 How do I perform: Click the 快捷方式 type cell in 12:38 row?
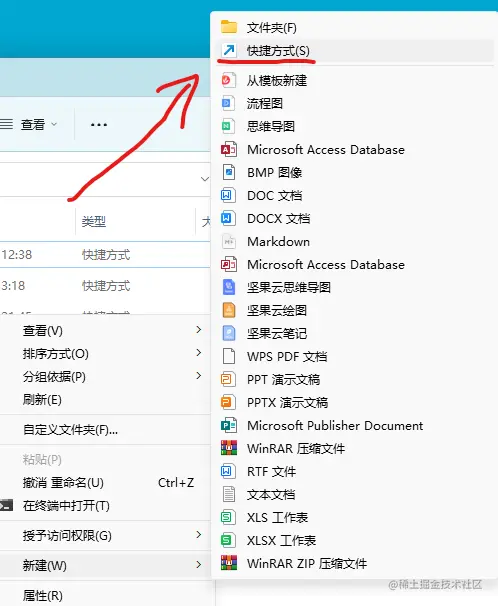106,255
